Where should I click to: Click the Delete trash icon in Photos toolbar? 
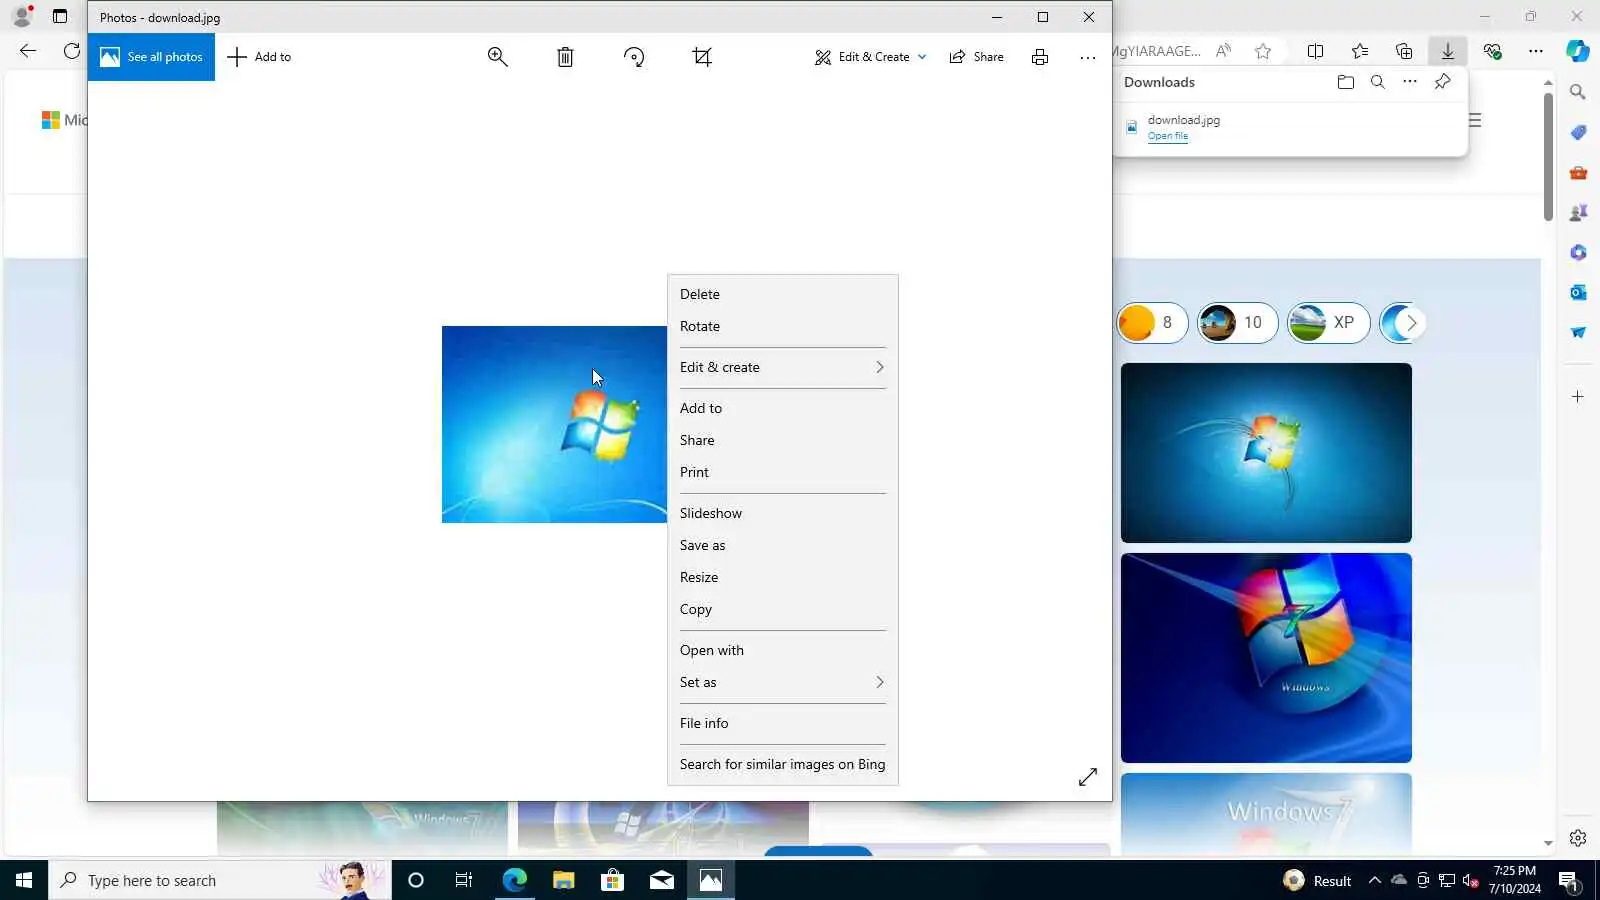[565, 57]
